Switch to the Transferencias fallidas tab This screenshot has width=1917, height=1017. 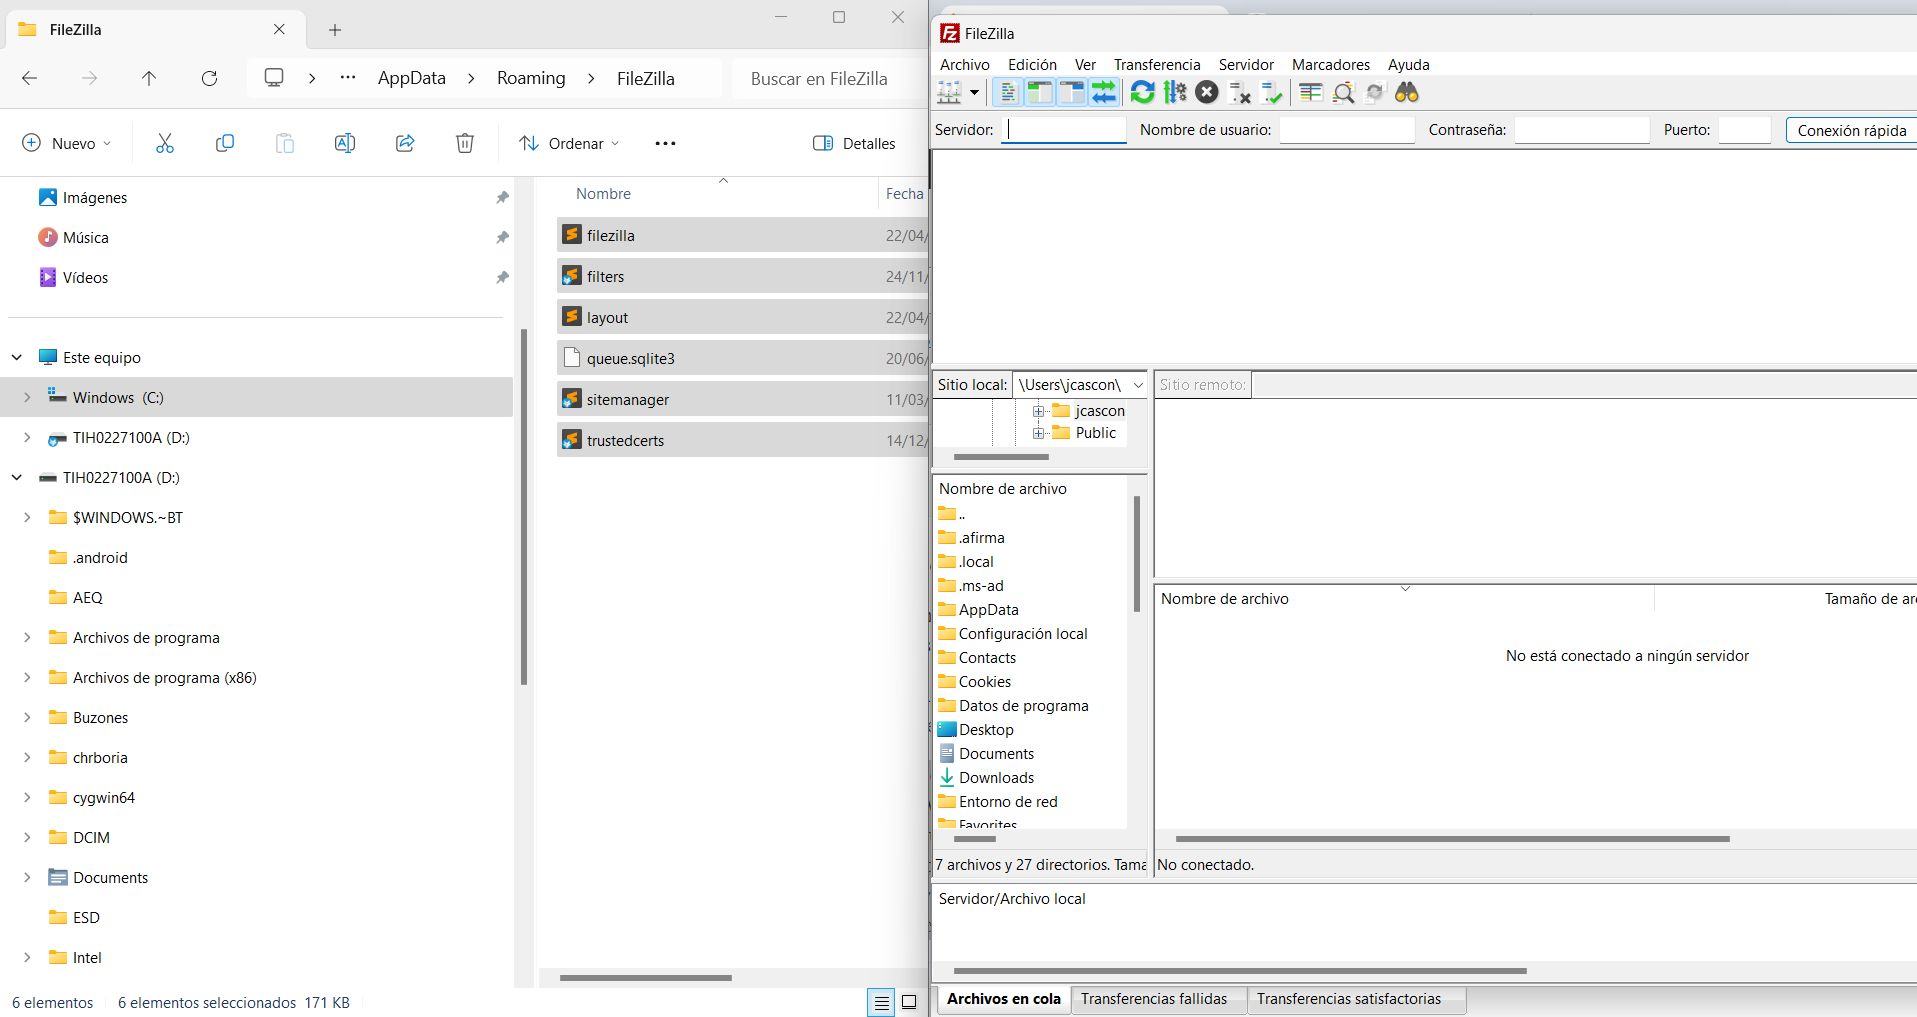pyautogui.click(x=1153, y=999)
